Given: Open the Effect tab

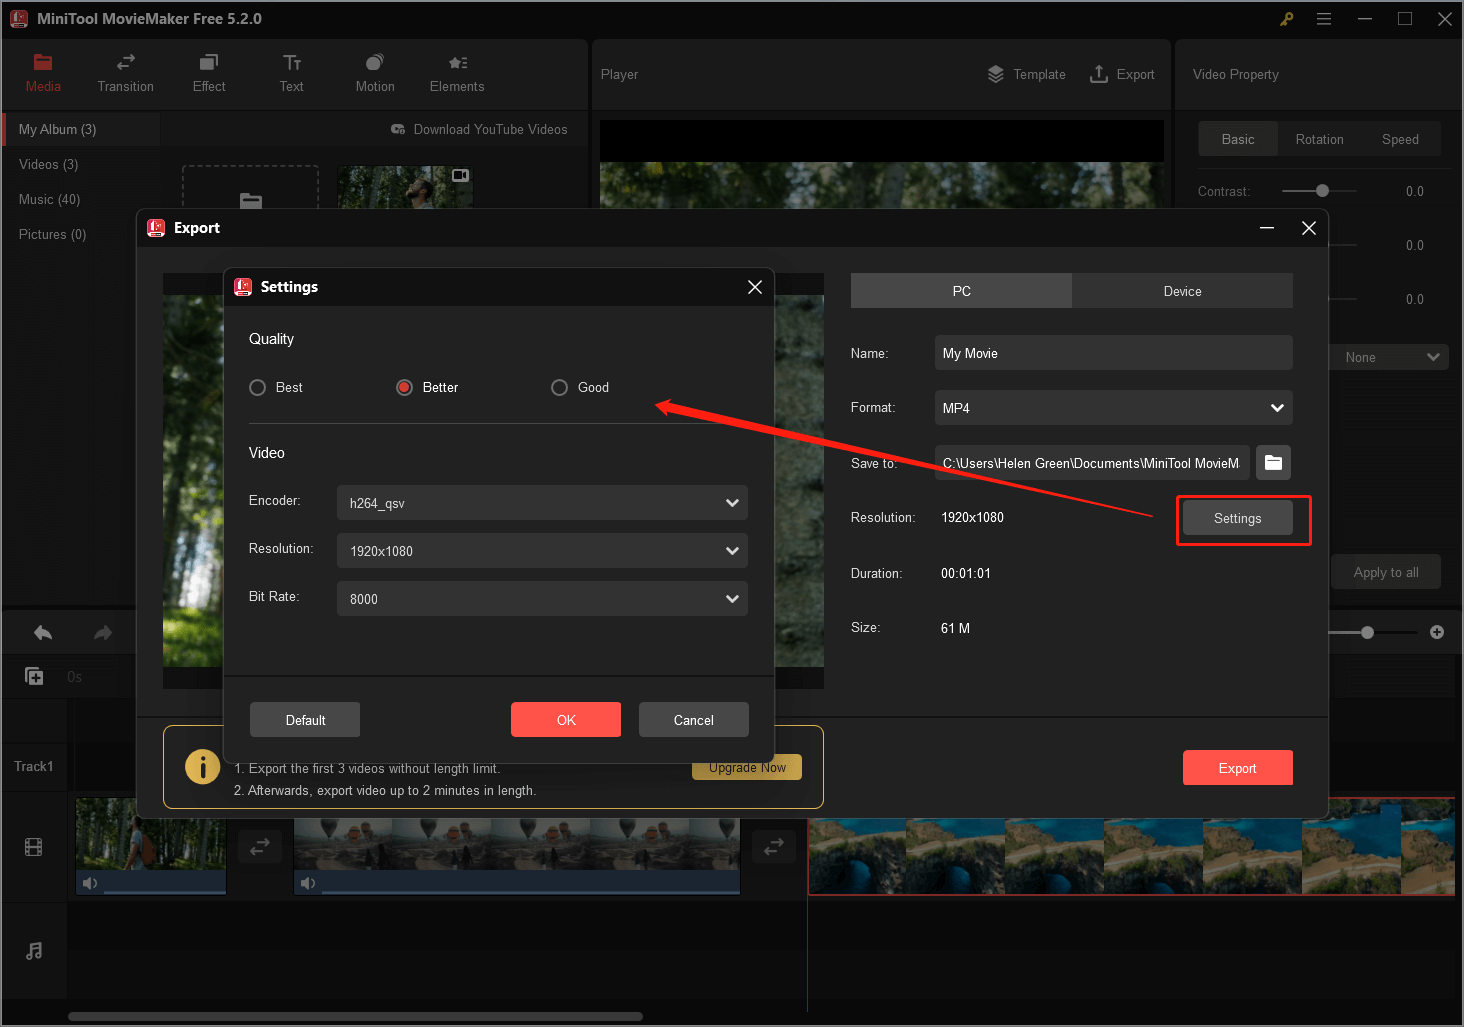Looking at the screenshot, I should [209, 74].
